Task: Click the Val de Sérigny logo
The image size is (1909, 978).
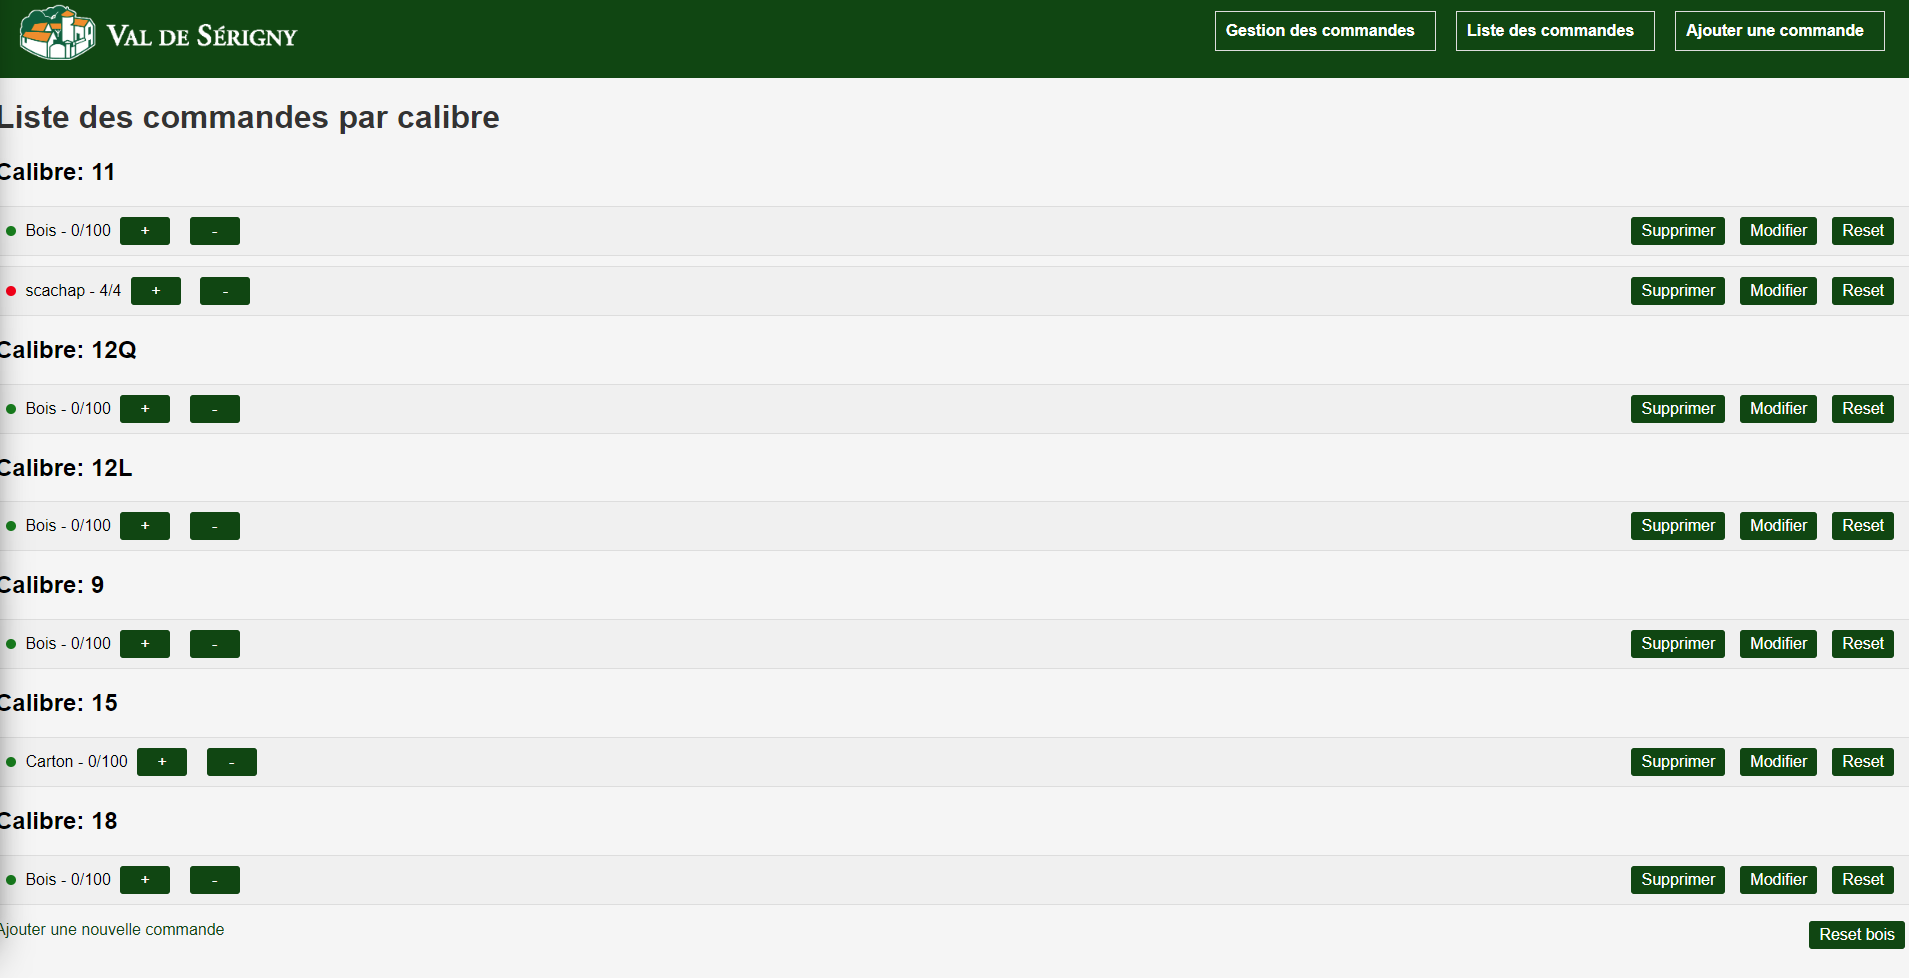Action: pyautogui.click(x=158, y=34)
